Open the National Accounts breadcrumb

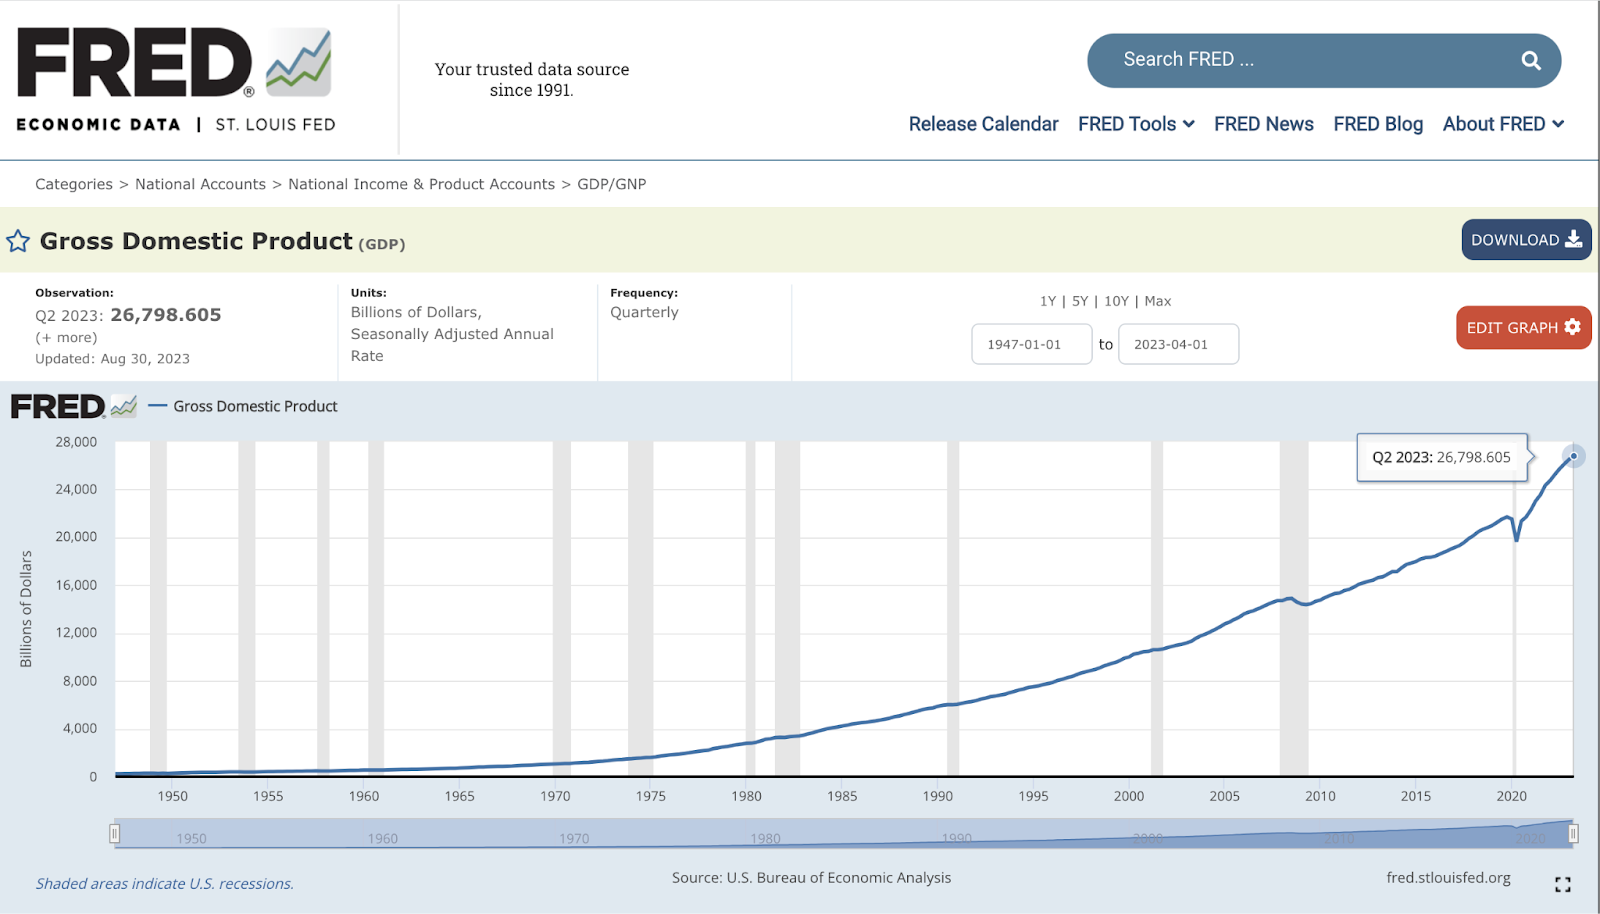point(201,184)
